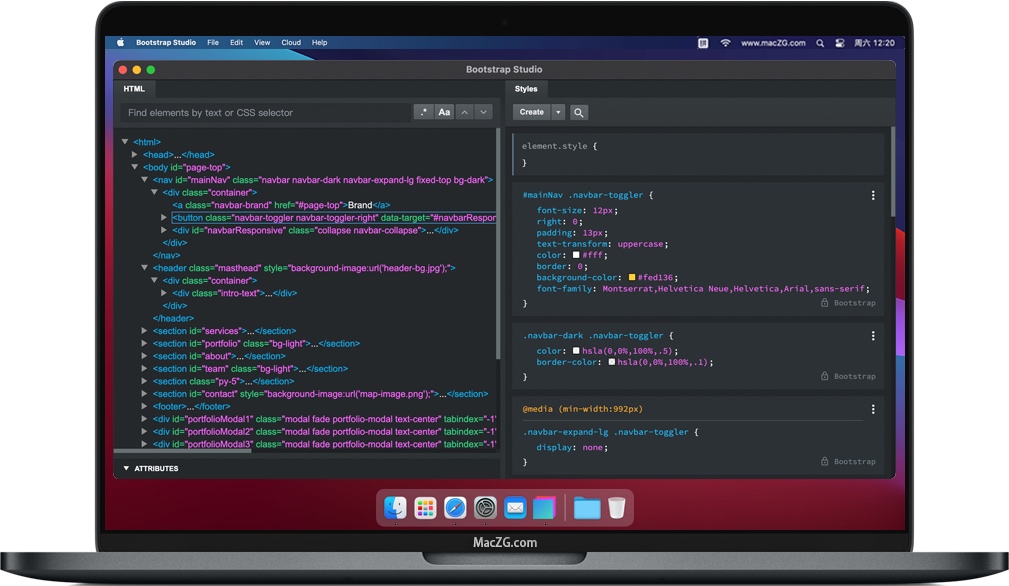Screen dimensions: 1009x586
Task: Expand the section id="services" node
Action: pyautogui.click(x=145, y=331)
